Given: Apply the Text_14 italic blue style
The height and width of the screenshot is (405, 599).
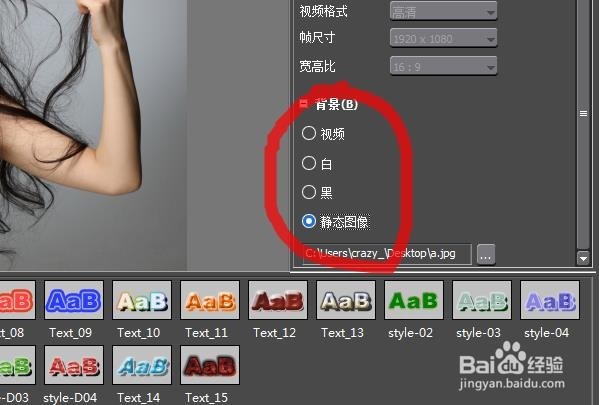Looking at the screenshot, I should click(142, 365).
